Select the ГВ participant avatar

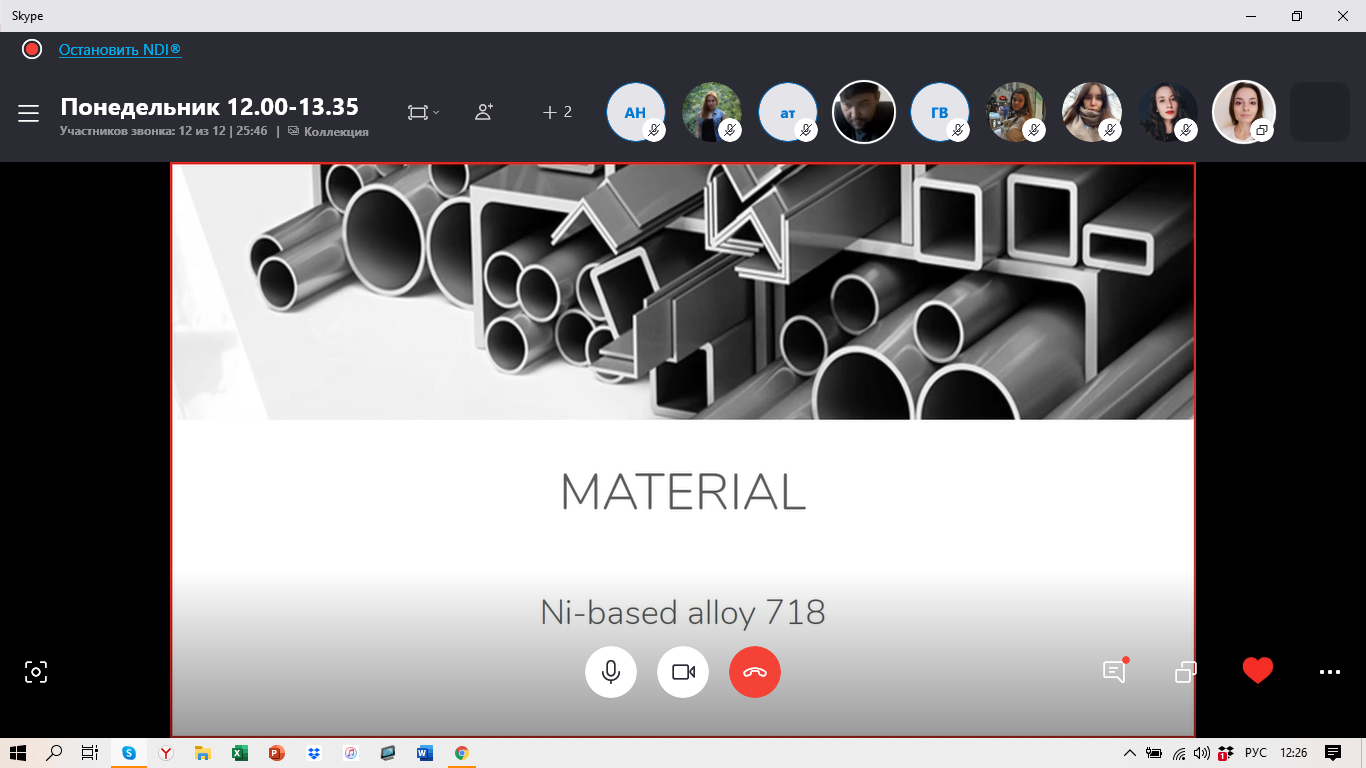click(939, 112)
